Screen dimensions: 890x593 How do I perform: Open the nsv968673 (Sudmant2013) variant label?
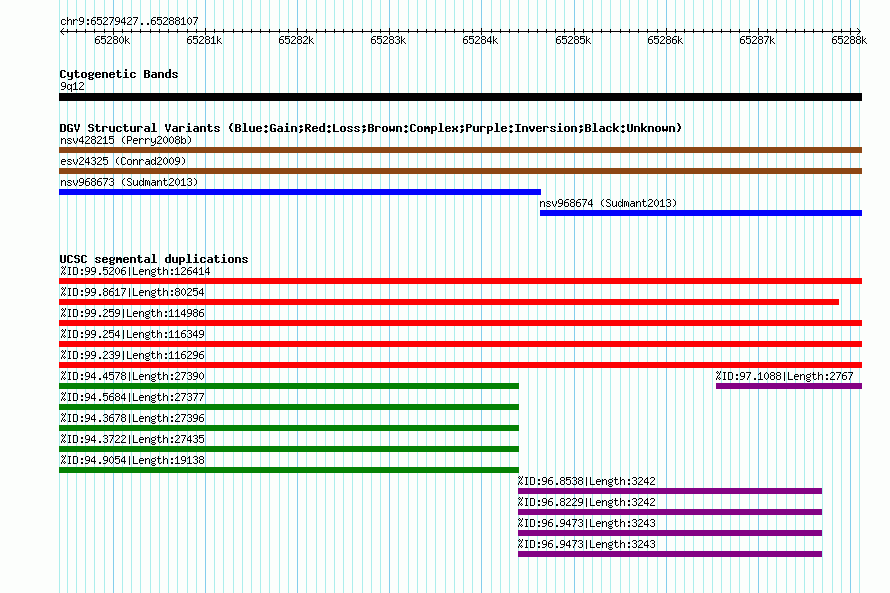tap(129, 182)
